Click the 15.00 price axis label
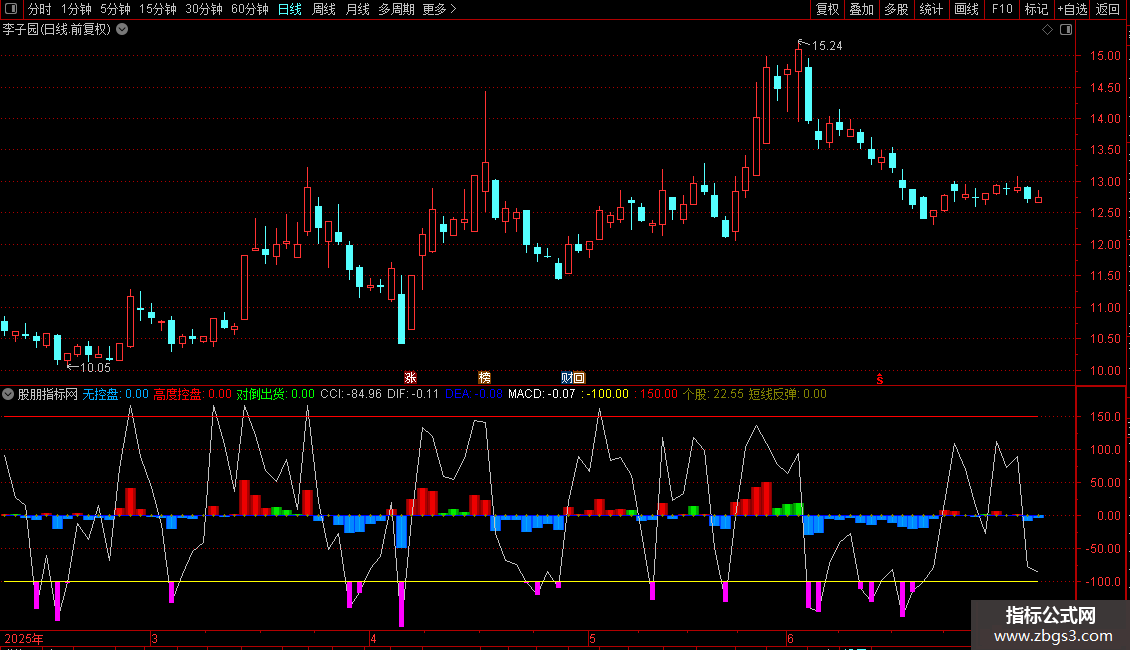The width and height of the screenshot is (1130, 650). coord(1105,55)
